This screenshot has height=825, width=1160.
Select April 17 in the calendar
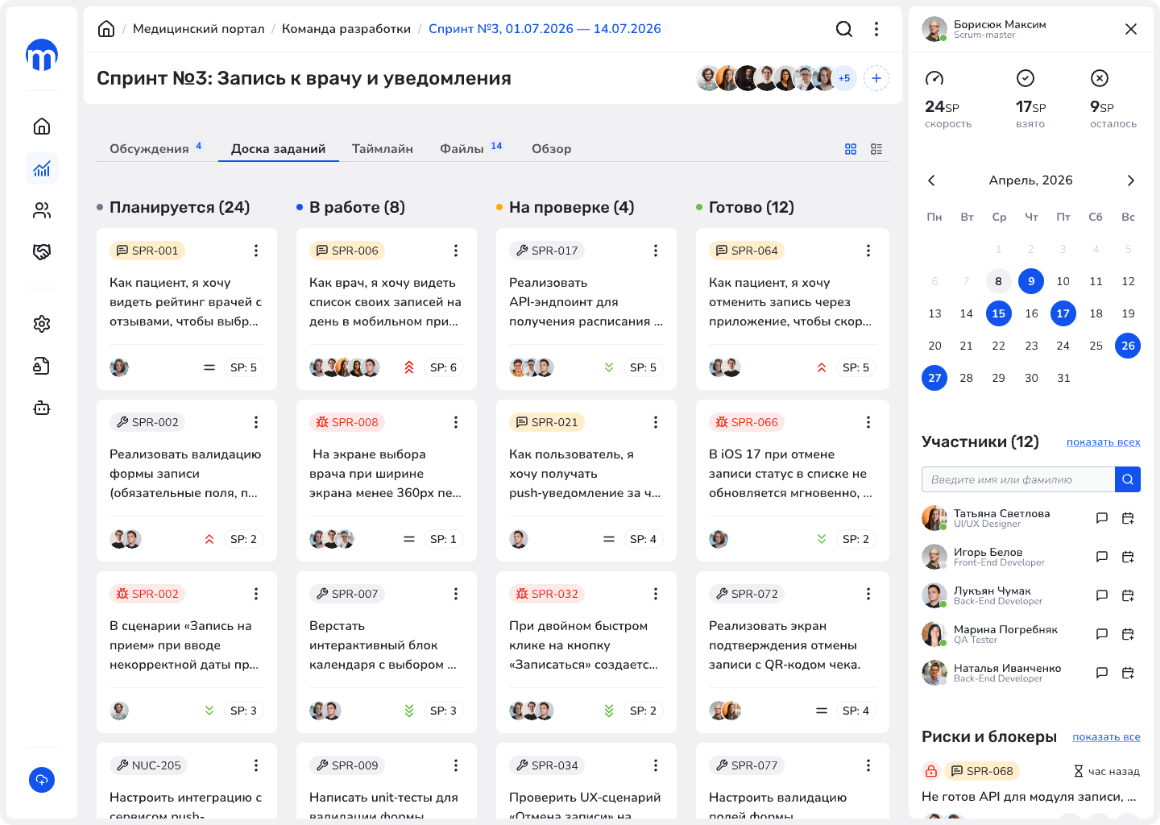[x=1063, y=314]
